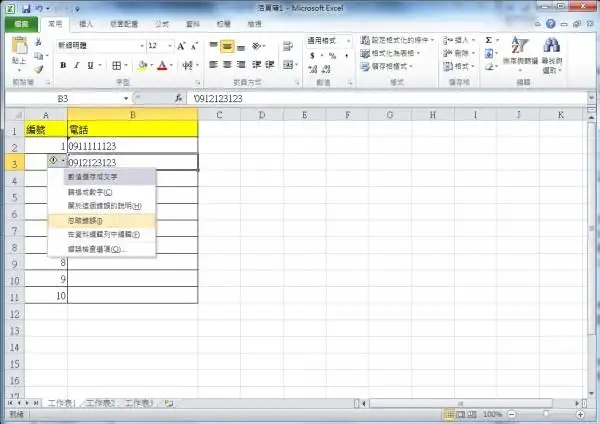This screenshot has height=424, width=600.
Task: Open Format as Table menu
Action: click(x=390, y=53)
